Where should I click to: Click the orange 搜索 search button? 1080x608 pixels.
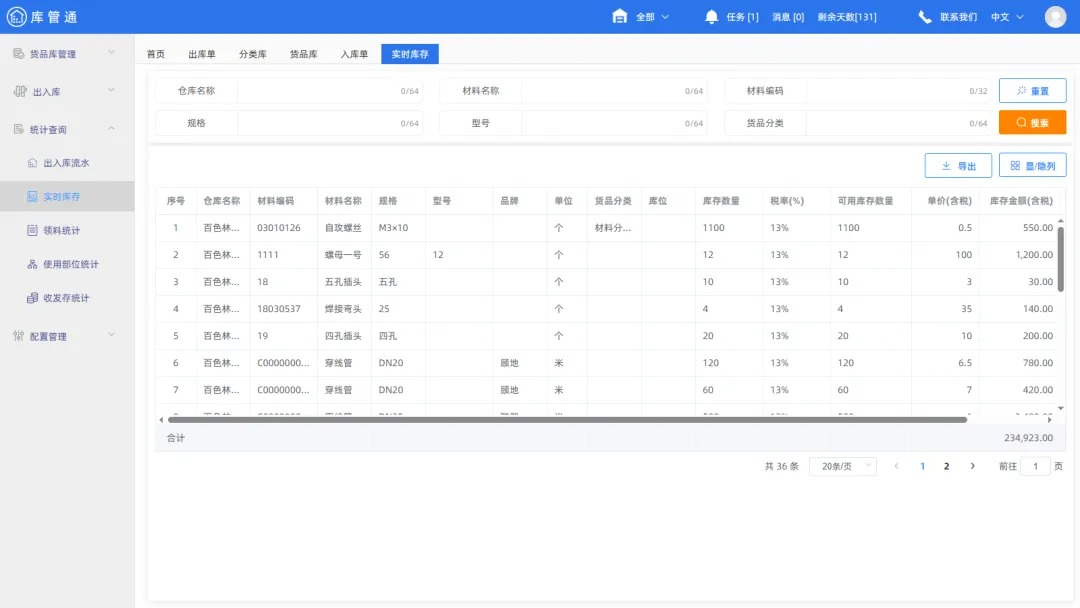click(x=1032, y=122)
